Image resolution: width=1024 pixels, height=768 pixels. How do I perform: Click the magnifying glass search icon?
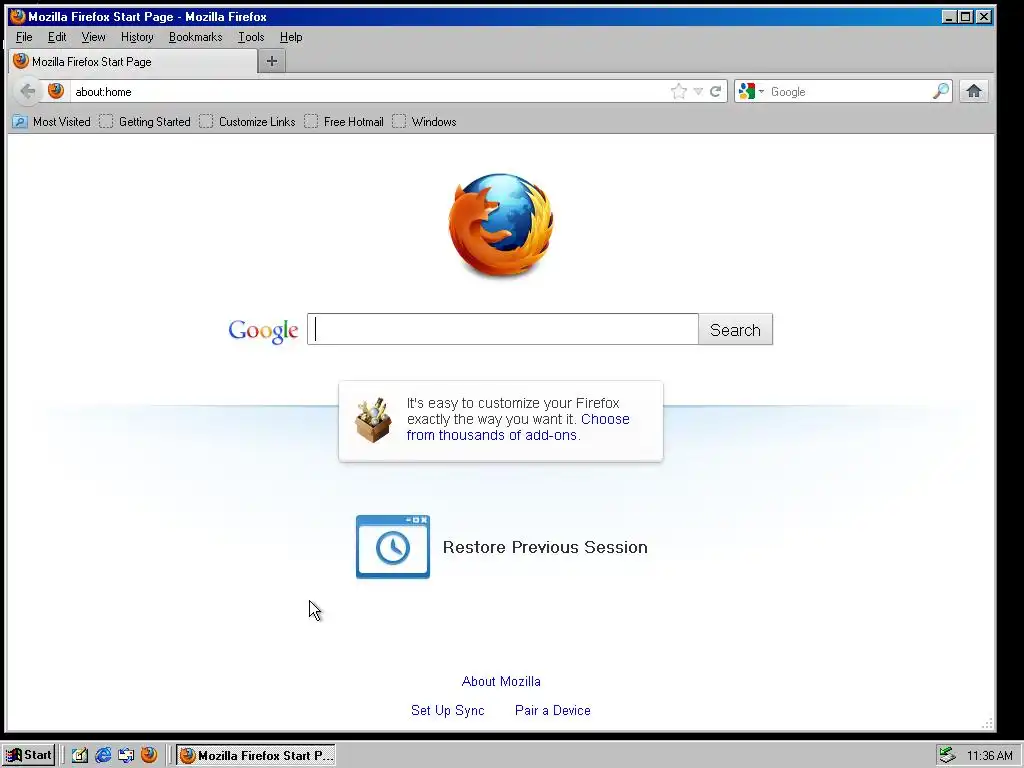tap(940, 91)
